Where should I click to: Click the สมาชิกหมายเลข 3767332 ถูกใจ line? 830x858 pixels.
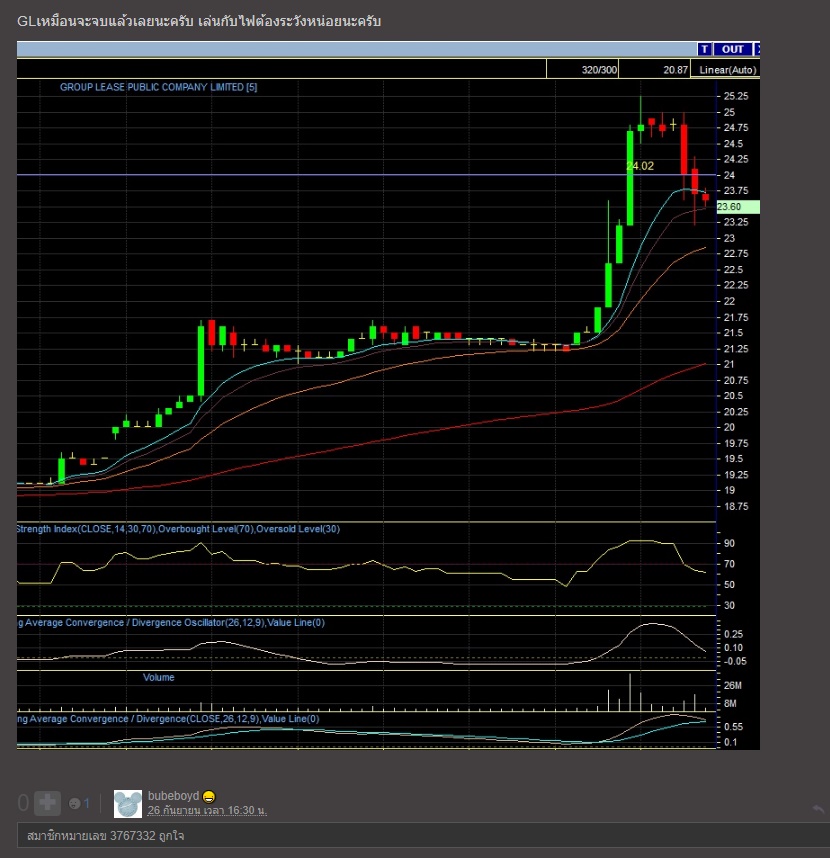pyautogui.click(x=105, y=836)
